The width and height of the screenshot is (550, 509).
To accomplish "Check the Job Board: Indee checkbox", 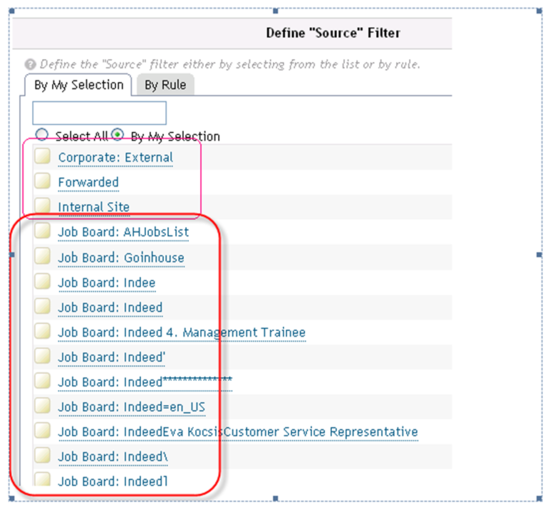I will point(43,281).
